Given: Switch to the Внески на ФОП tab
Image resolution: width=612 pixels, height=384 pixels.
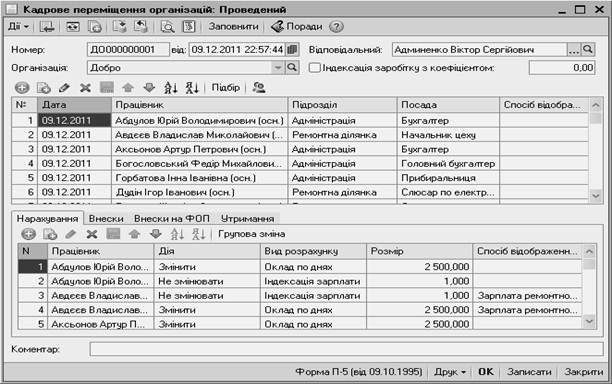Looking at the screenshot, I should (x=172, y=219).
